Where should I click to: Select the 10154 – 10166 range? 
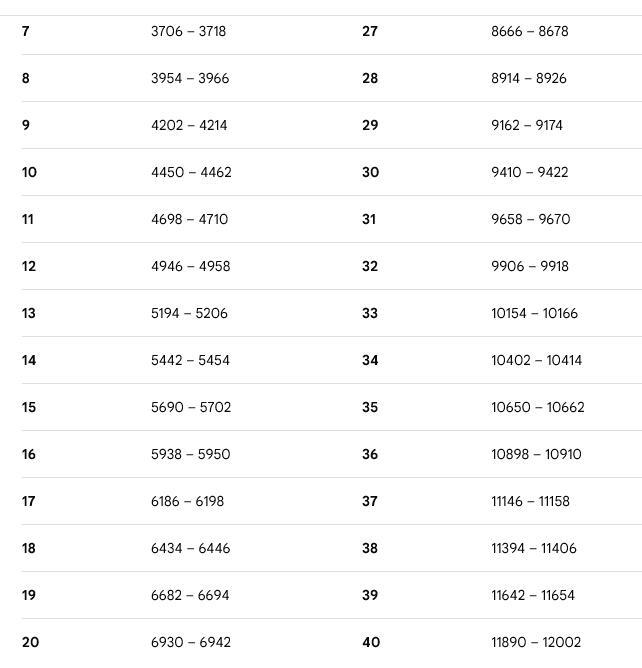coord(534,313)
